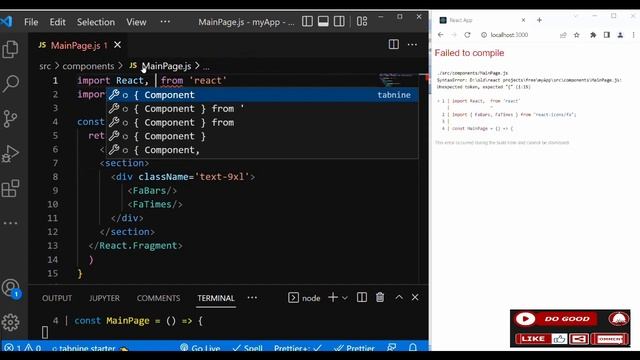Switch to the TERMINAL panel tab
Image resolution: width=640 pixels, height=360 pixels.
pos(216,298)
